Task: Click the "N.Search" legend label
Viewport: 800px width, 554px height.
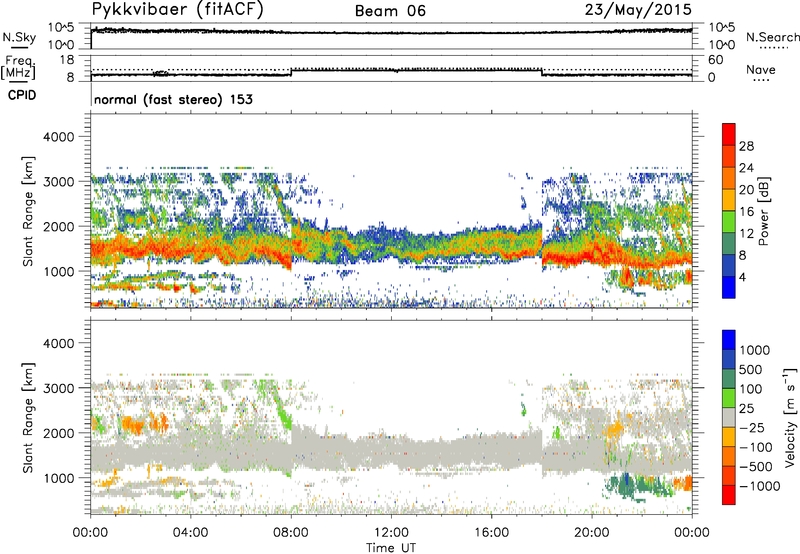Action: click(x=772, y=37)
